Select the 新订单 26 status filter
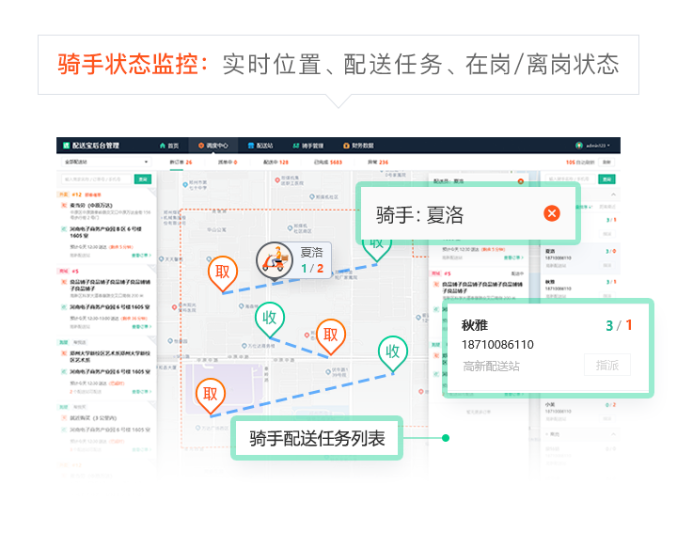Viewport: 683px width, 553px height. click(x=181, y=161)
